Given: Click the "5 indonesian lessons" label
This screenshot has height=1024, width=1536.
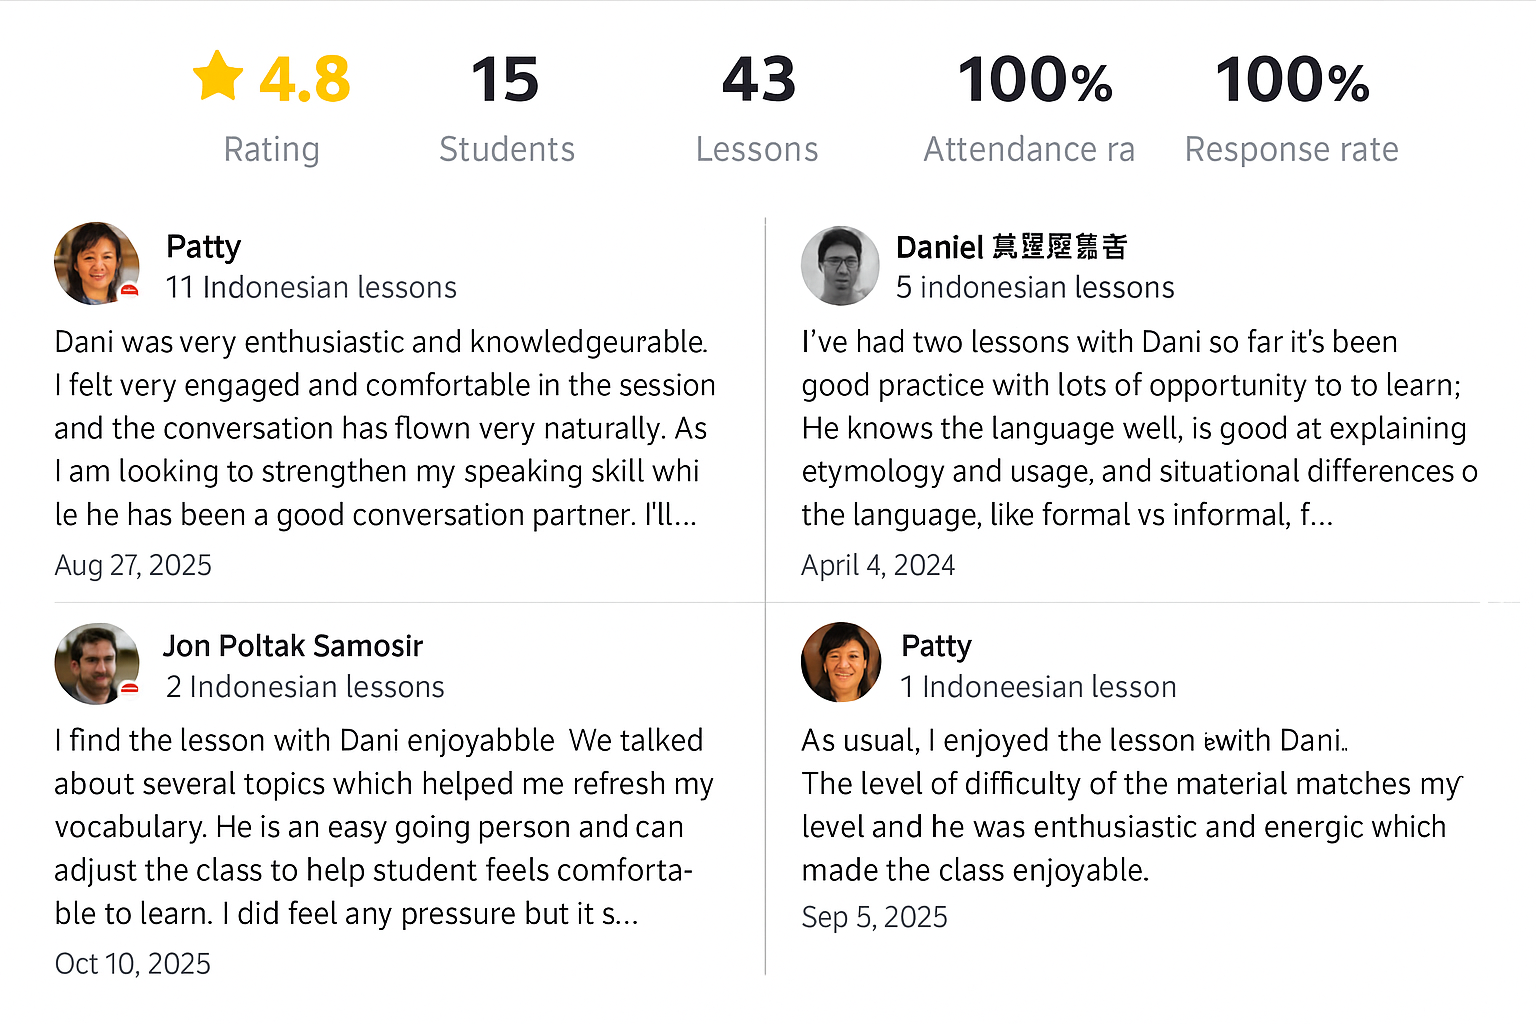Looking at the screenshot, I should click(1035, 288).
